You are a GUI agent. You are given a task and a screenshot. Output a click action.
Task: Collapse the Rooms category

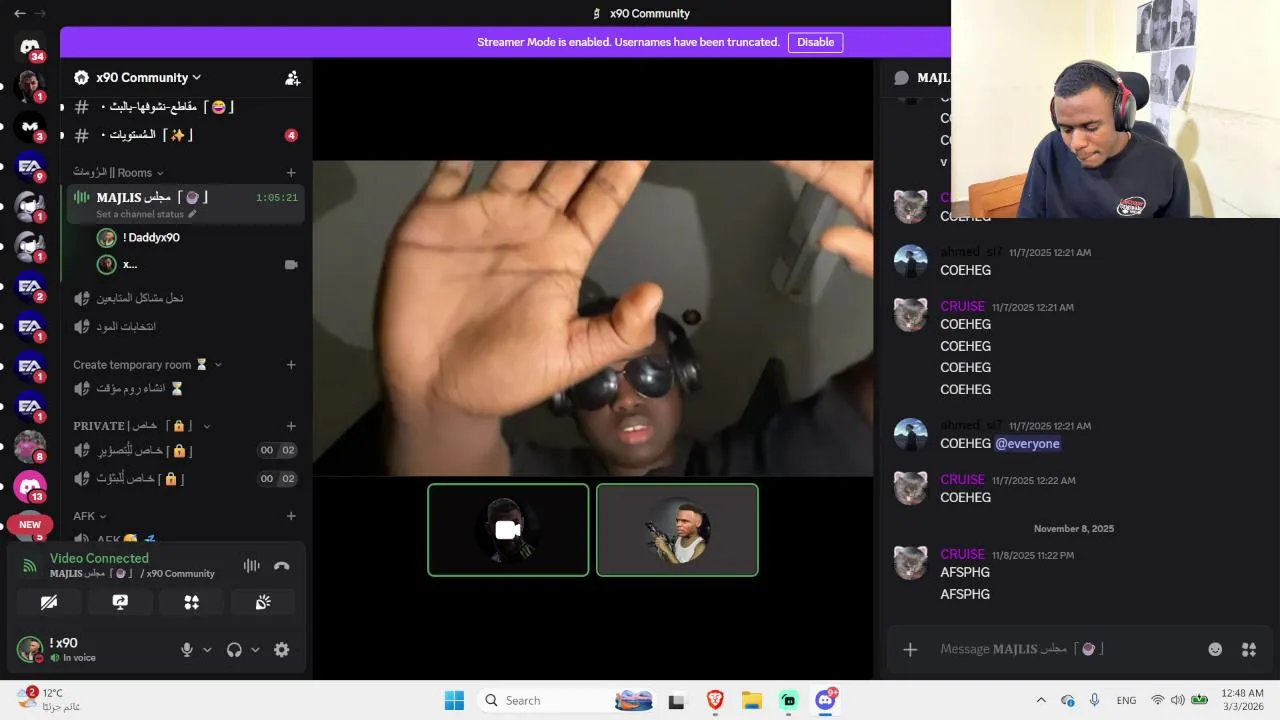[118, 173]
